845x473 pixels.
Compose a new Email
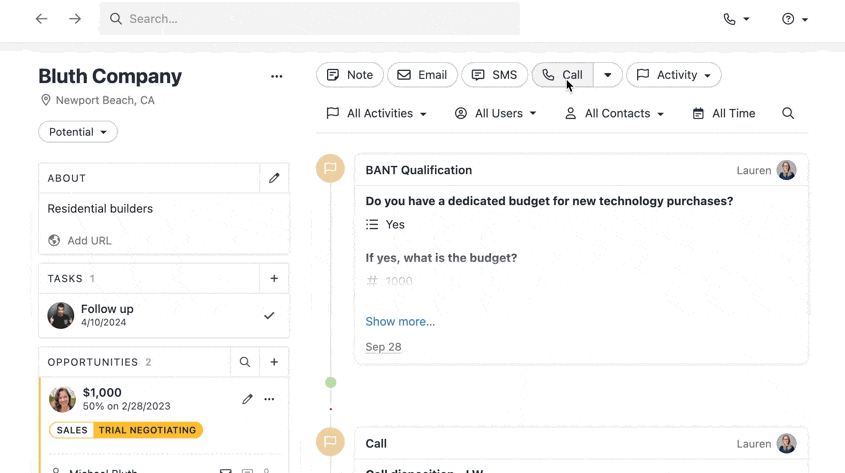(x=422, y=75)
